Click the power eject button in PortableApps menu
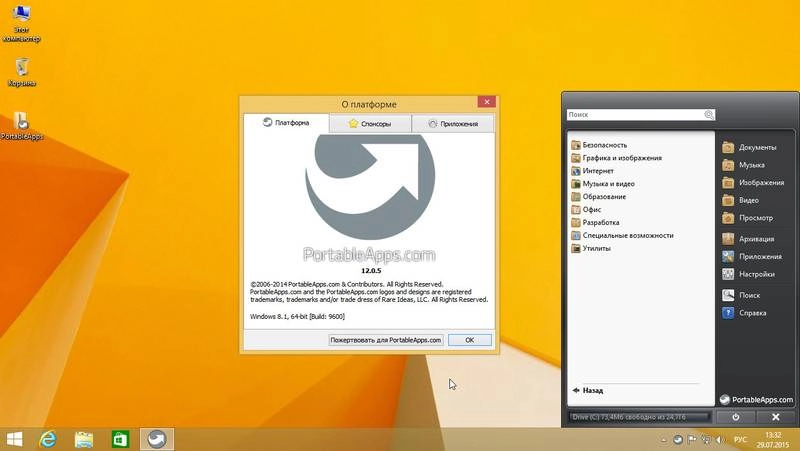 click(x=736, y=417)
